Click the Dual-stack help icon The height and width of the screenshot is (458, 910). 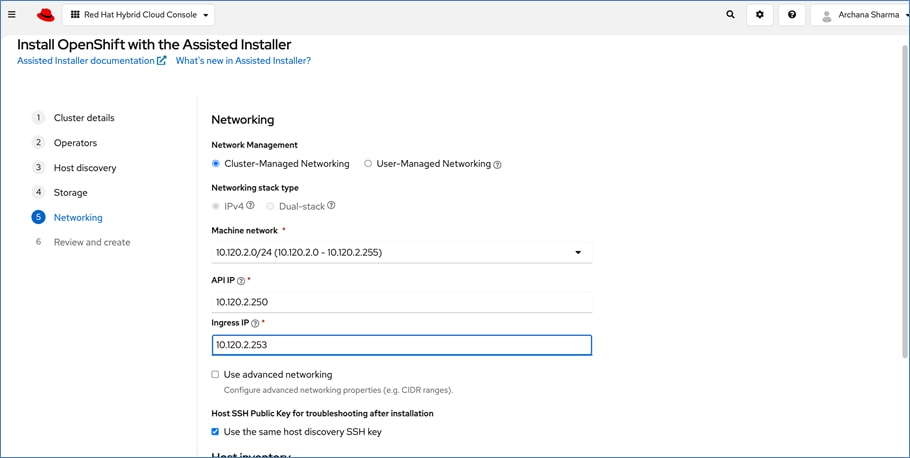point(331,205)
